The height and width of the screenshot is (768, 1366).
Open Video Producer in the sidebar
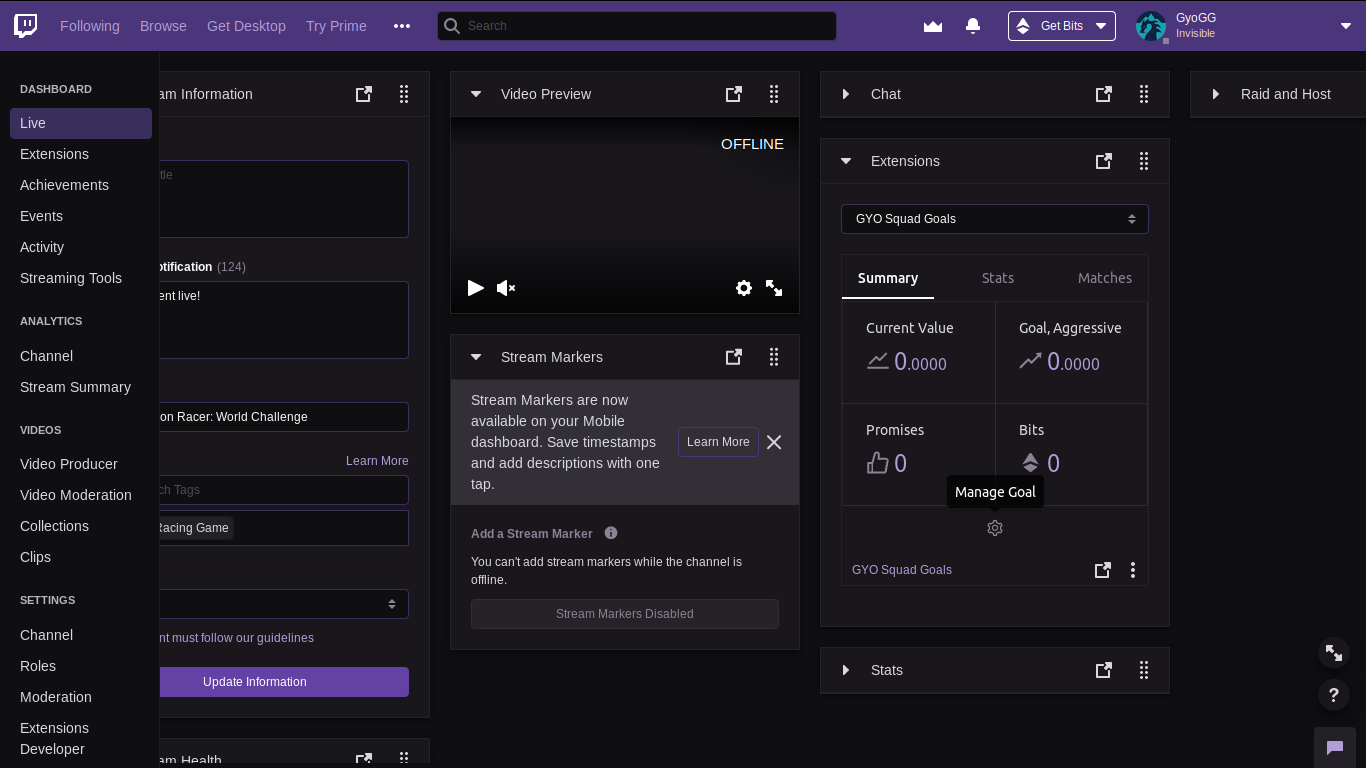pos(69,464)
